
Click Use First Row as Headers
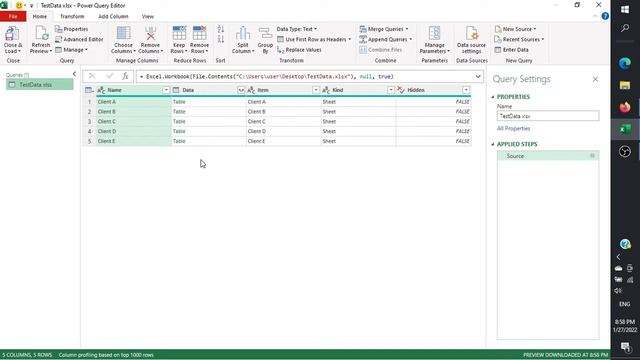(x=314, y=39)
